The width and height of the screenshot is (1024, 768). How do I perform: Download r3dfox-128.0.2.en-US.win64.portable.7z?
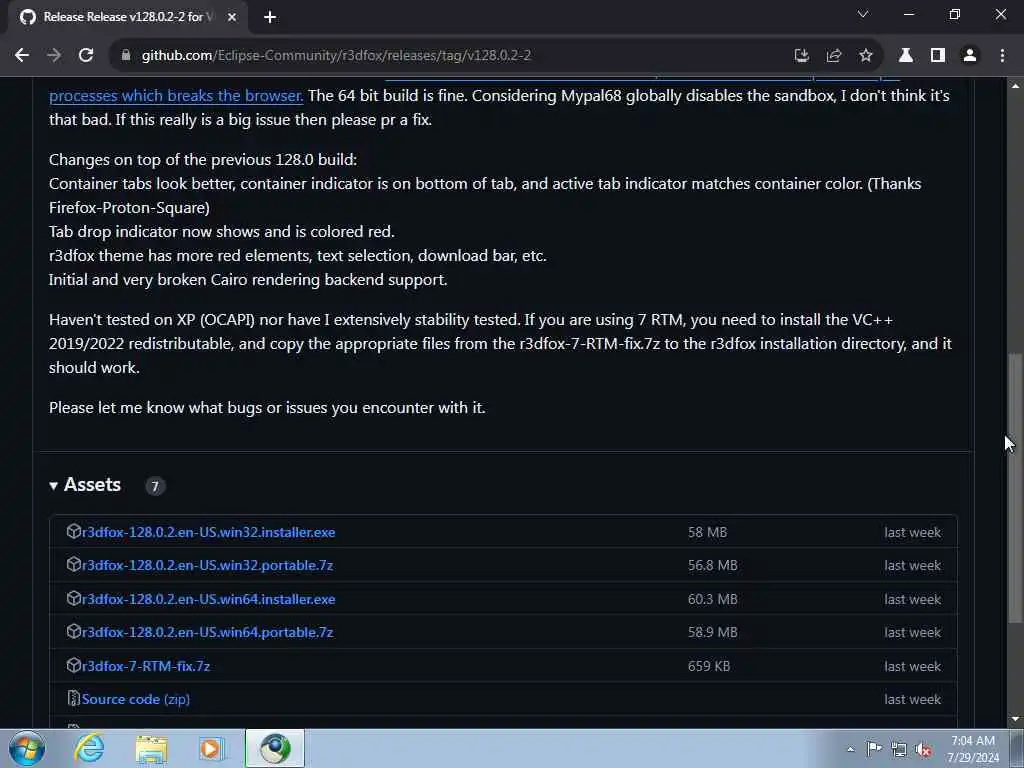click(208, 633)
